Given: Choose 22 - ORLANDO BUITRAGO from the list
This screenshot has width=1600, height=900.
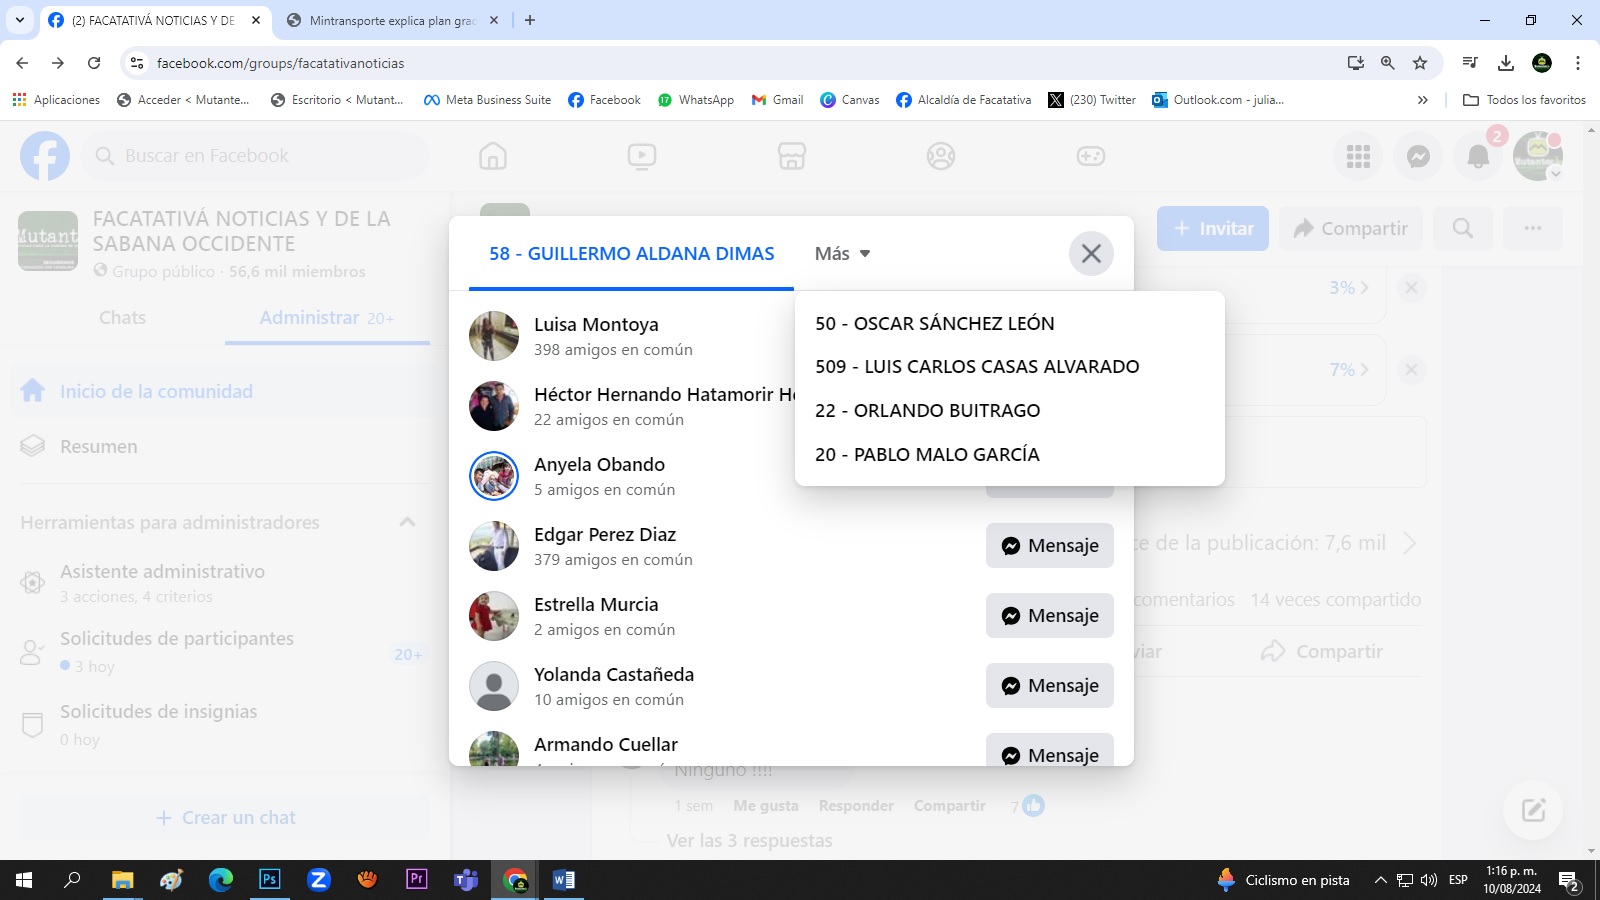Looking at the screenshot, I should (927, 411).
